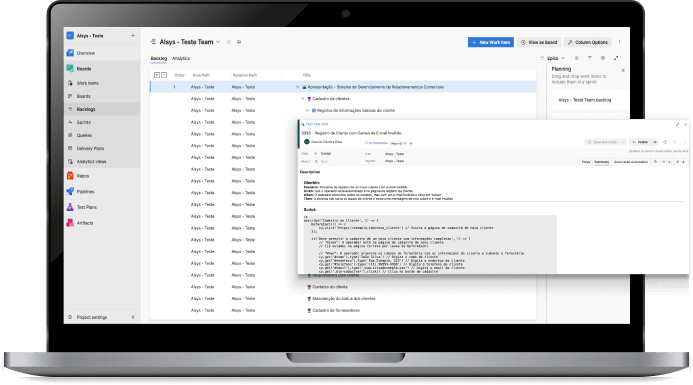693x385 pixels.
Task: Enter full screen mode for backlog
Action: pyautogui.click(x=616, y=58)
